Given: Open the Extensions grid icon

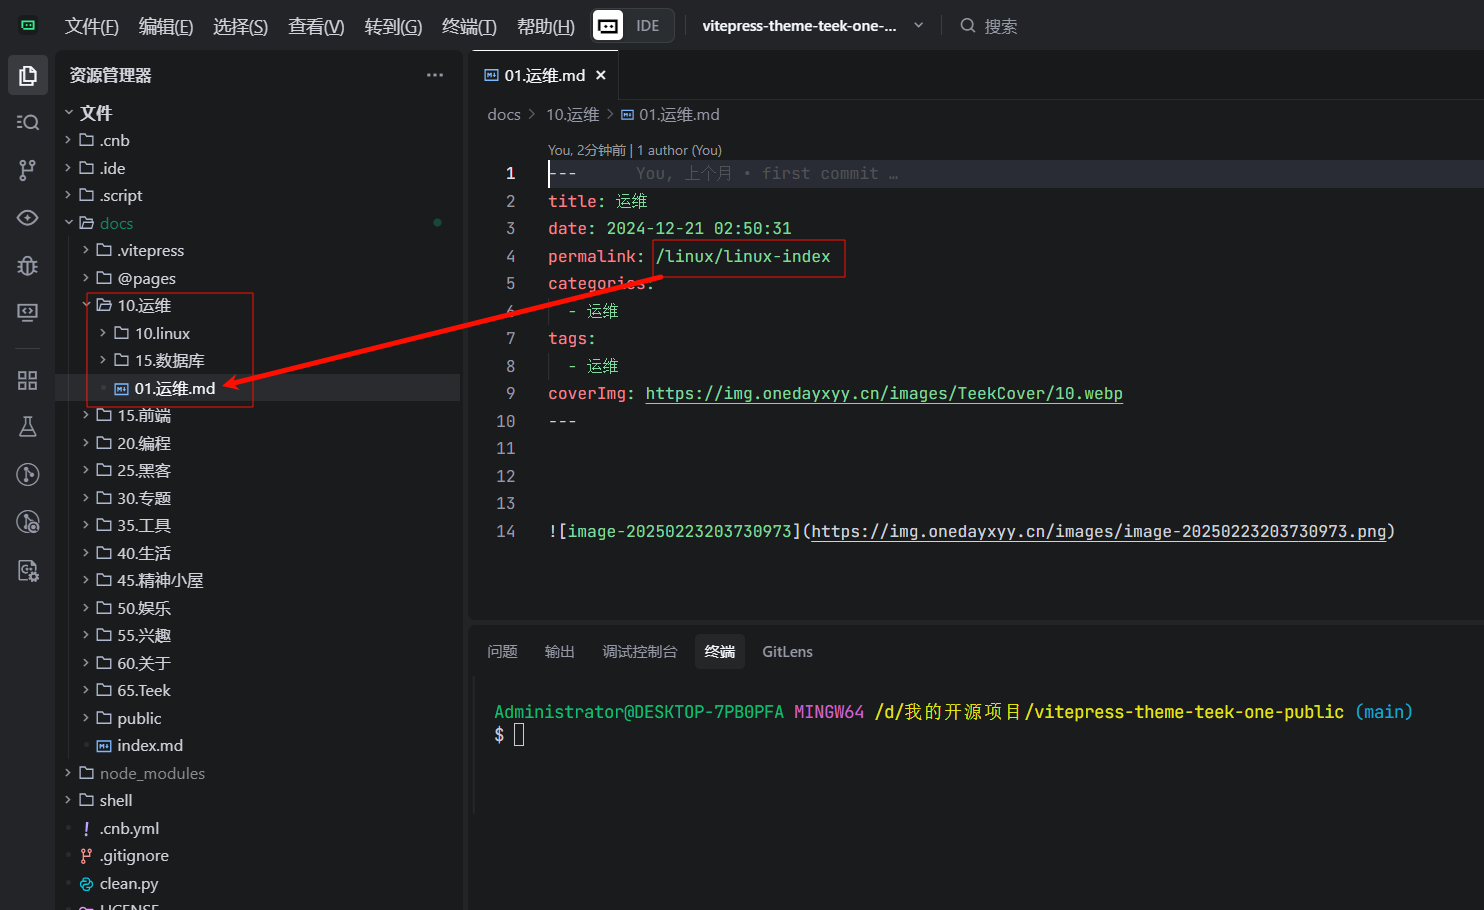Looking at the screenshot, I should coord(28,380).
